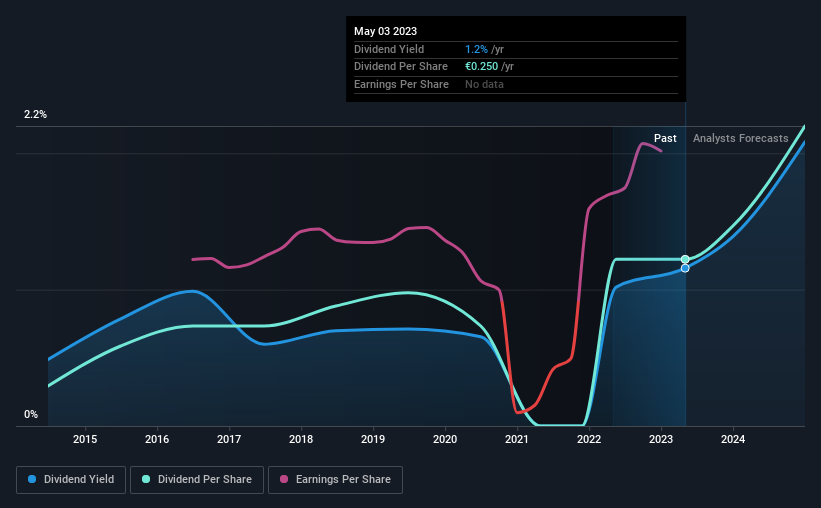Screen dimensions: 821x508
Task: Click the Earnings Per Share tooltip row label
Action: pyautogui.click(x=401, y=84)
